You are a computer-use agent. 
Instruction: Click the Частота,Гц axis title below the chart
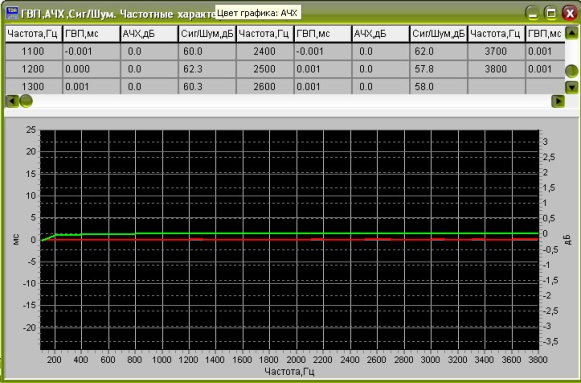[x=289, y=371]
